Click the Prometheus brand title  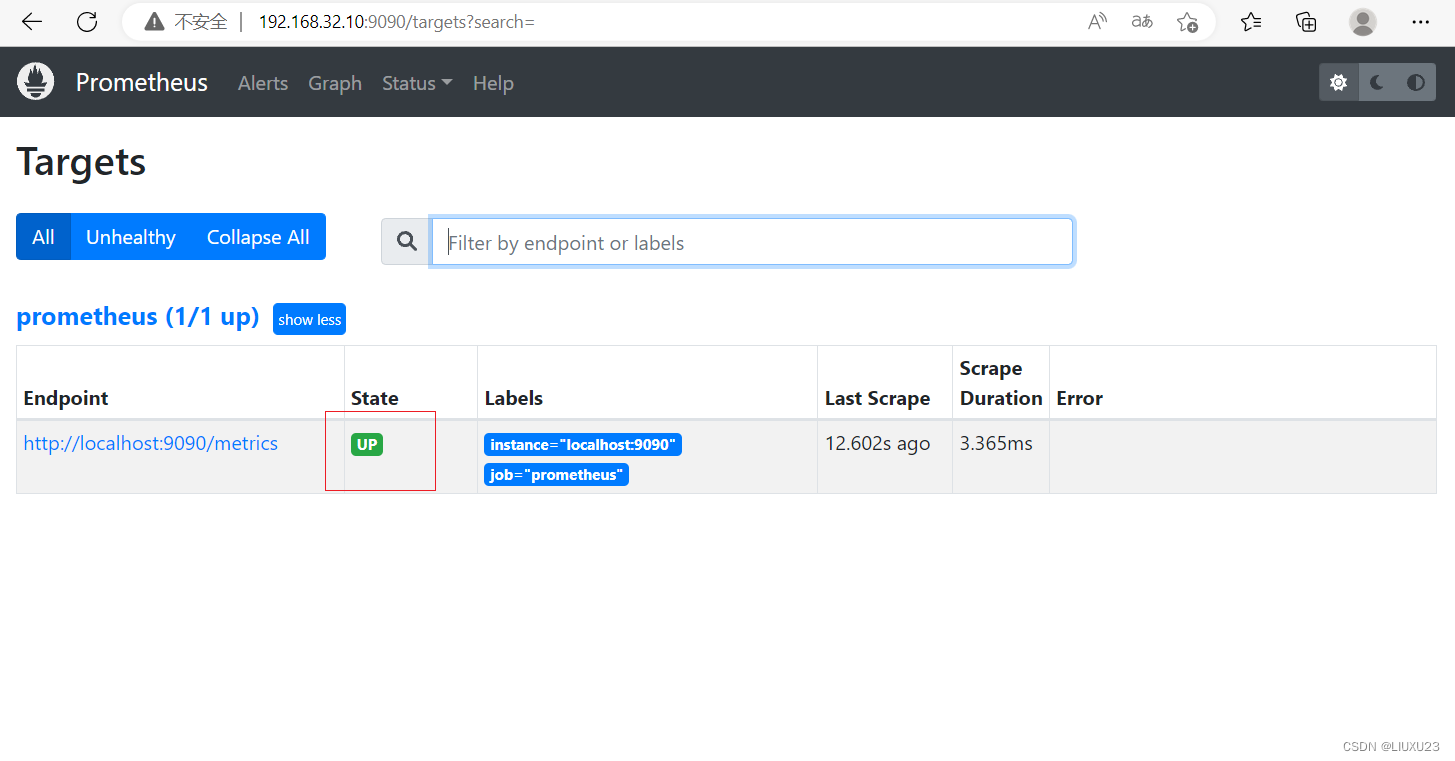pyautogui.click(x=142, y=82)
